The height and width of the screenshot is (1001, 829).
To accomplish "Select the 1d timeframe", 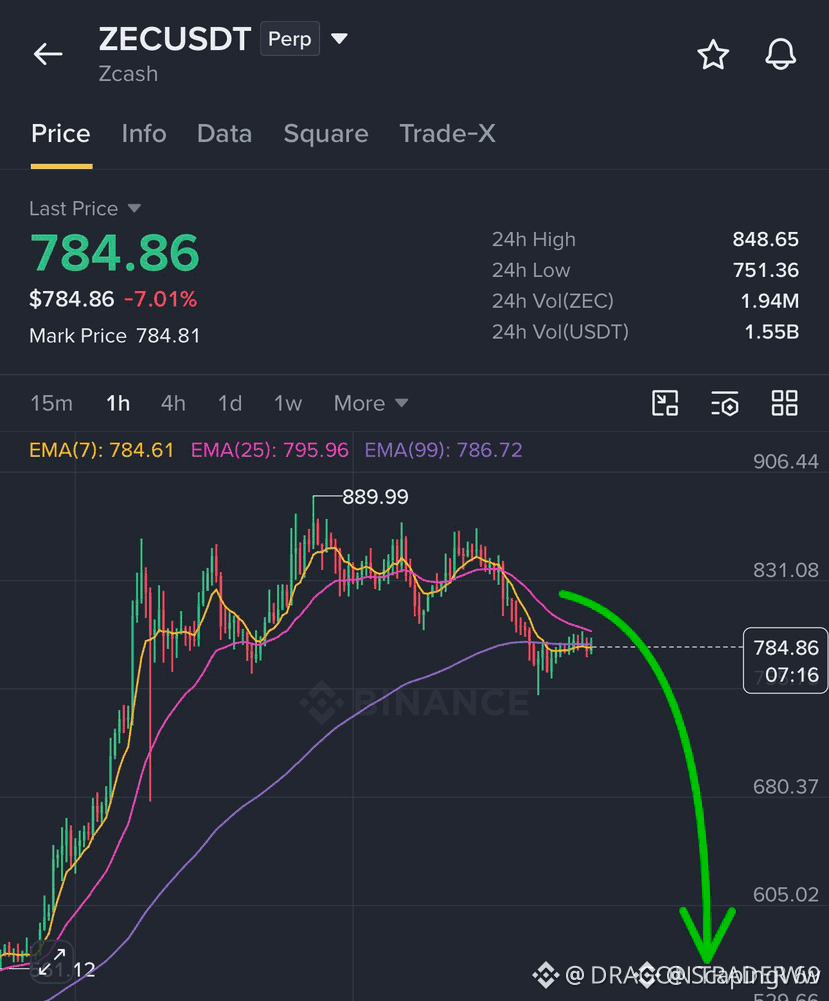I will point(230,403).
